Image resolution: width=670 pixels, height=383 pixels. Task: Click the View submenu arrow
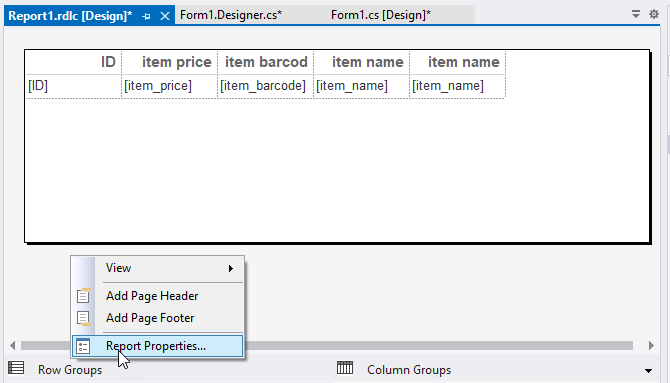tap(231, 268)
